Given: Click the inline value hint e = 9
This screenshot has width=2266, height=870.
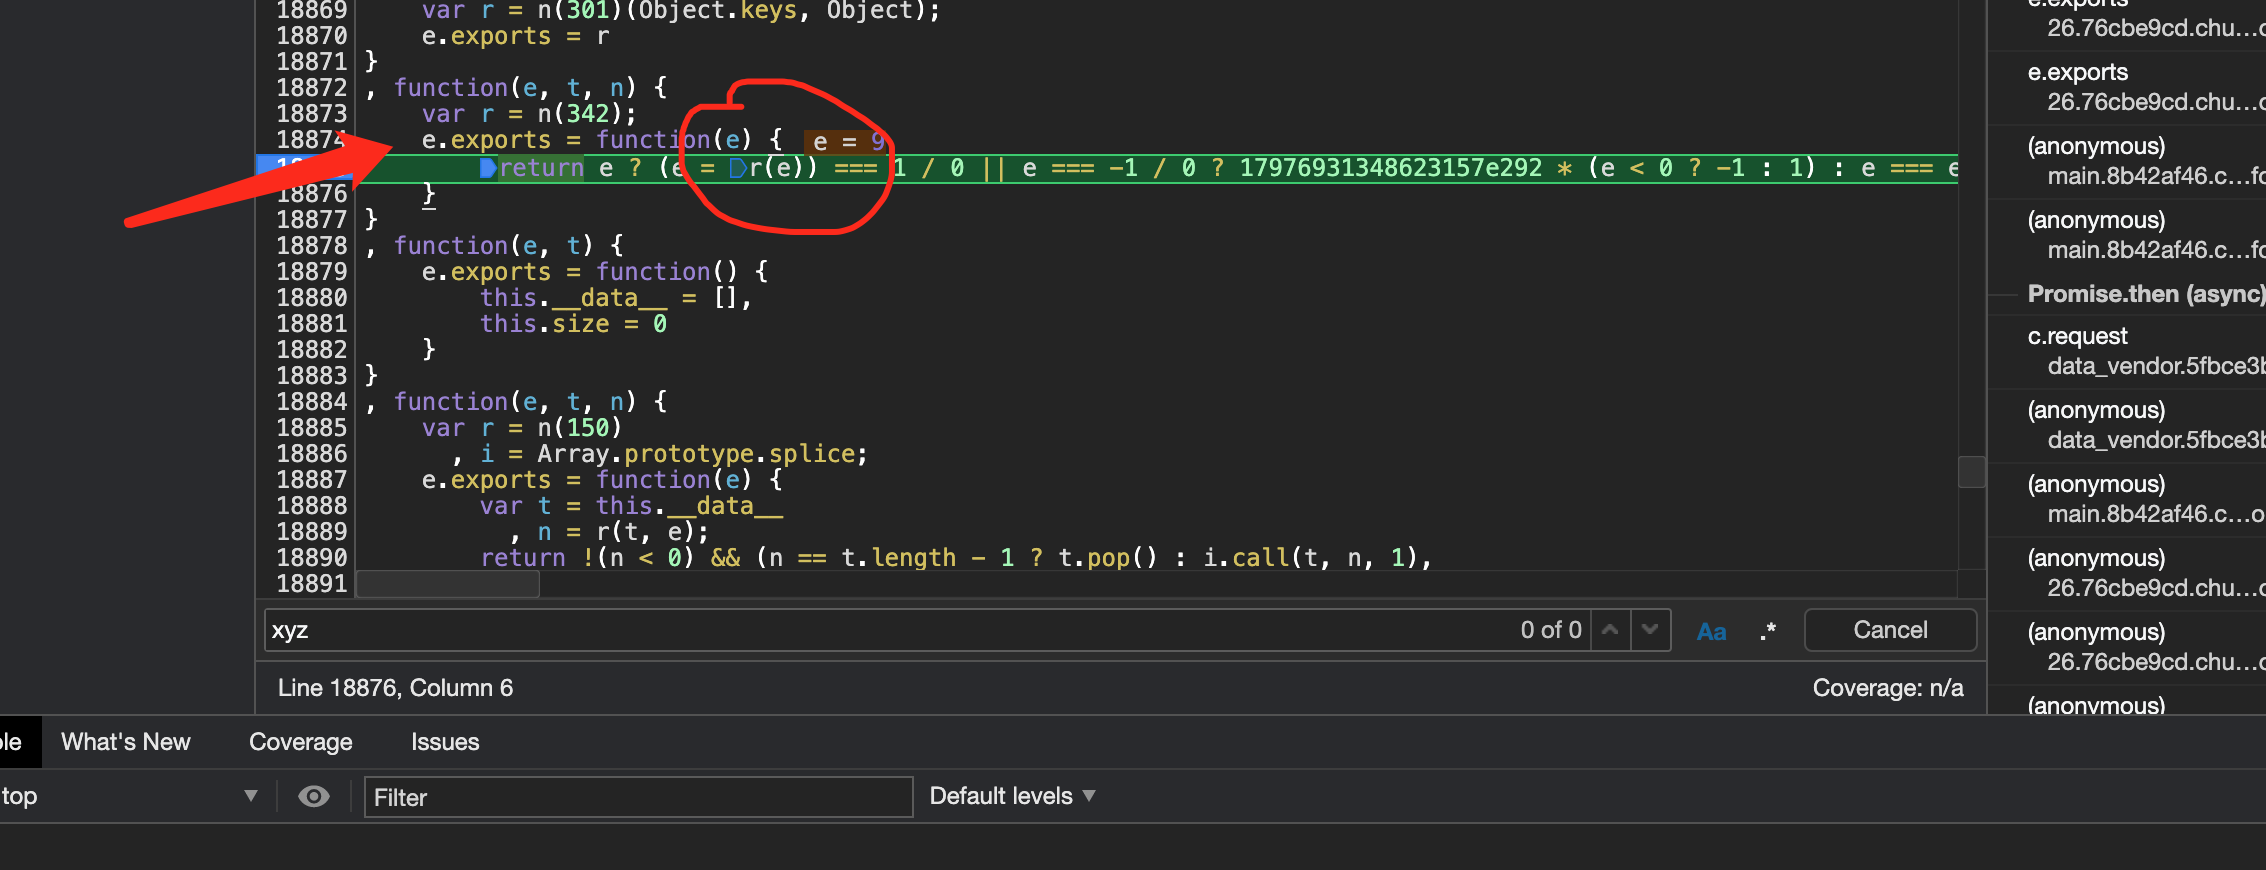Looking at the screenshot, I should [x=847, y=141].
